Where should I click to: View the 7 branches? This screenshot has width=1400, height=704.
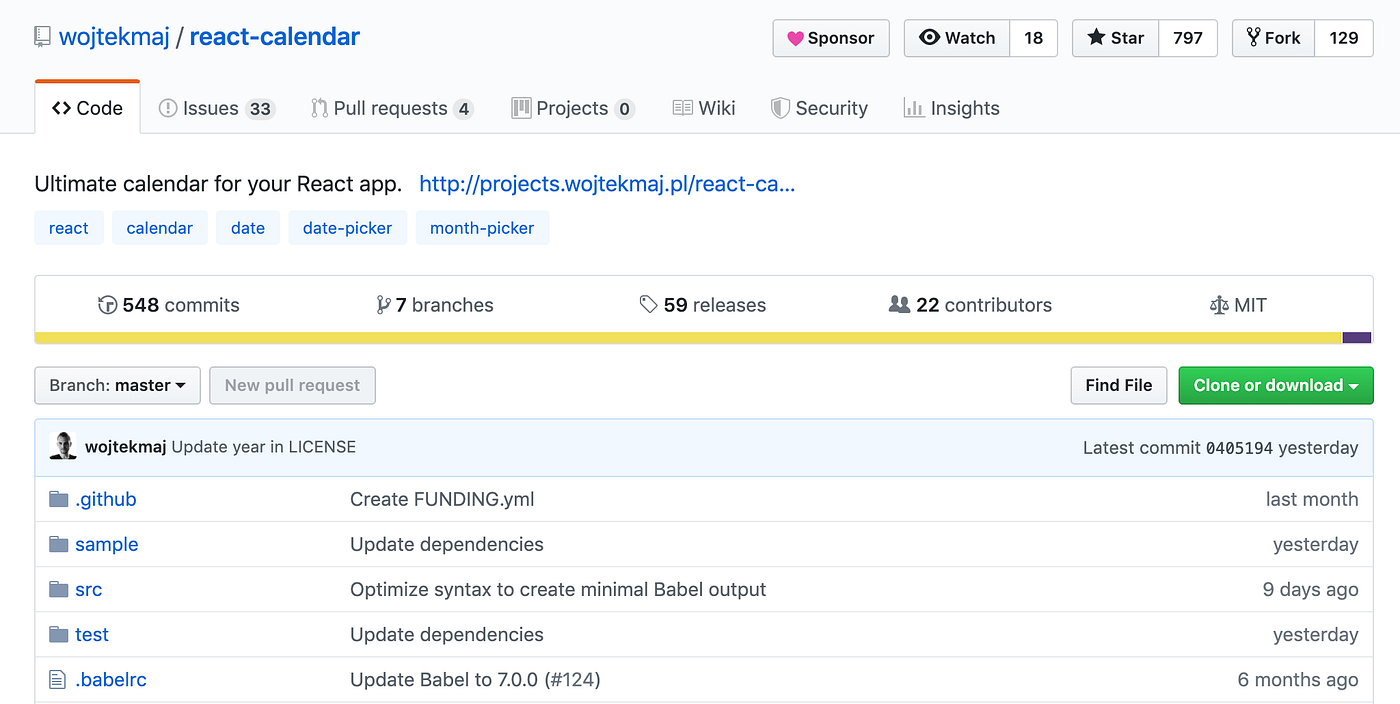click(x=435, y=305)
